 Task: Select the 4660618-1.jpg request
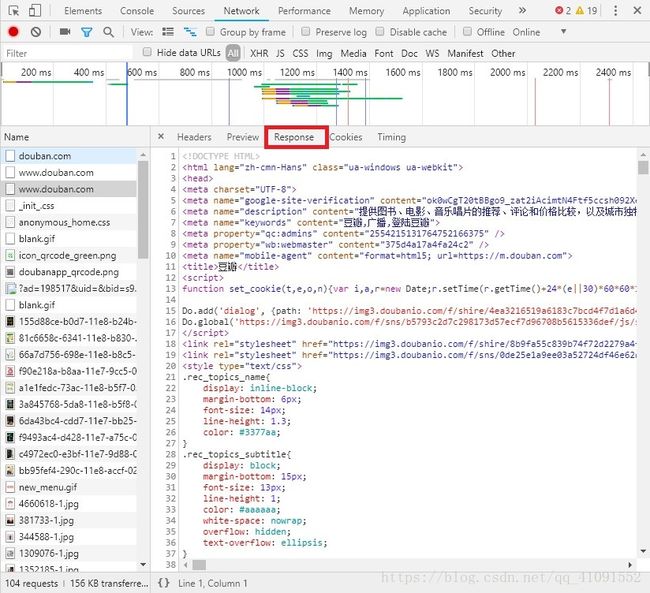point(70,503)
